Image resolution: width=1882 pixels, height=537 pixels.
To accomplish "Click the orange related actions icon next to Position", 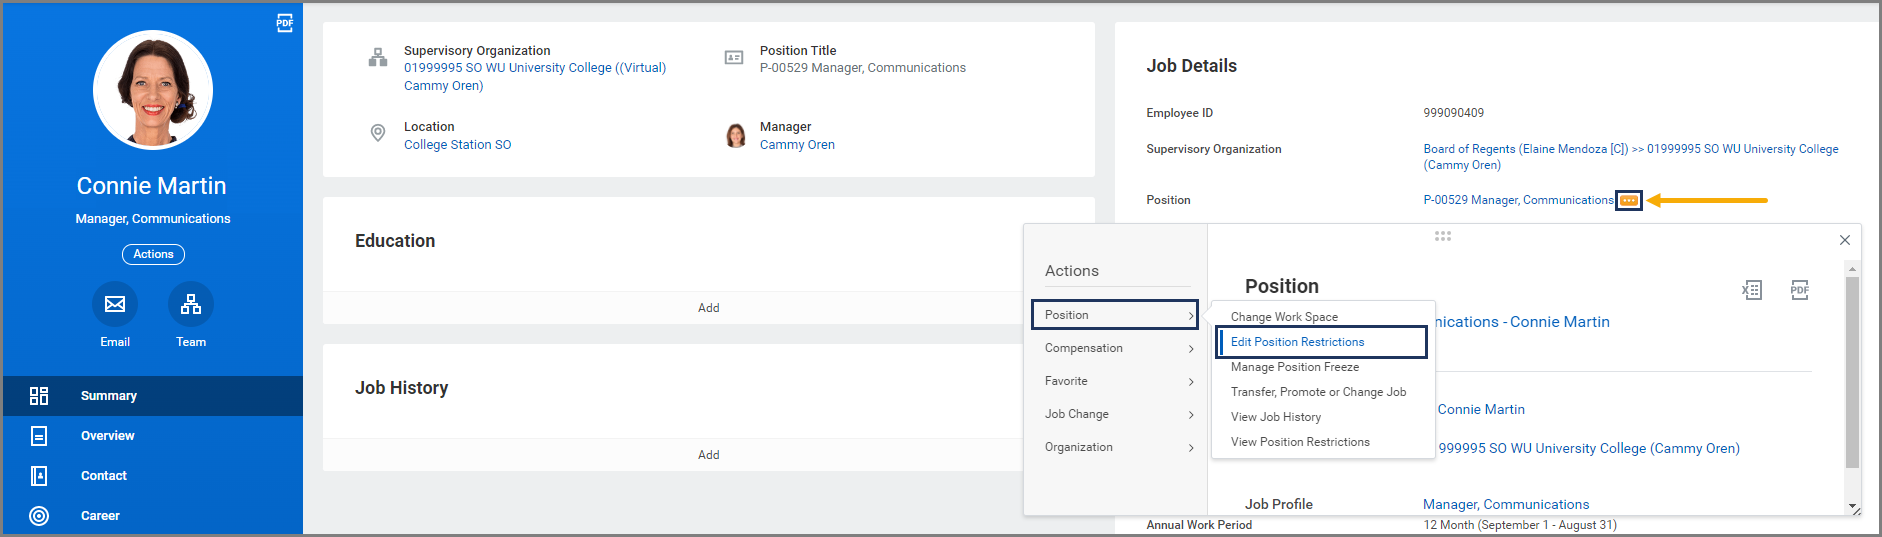I will [1629, 201].
